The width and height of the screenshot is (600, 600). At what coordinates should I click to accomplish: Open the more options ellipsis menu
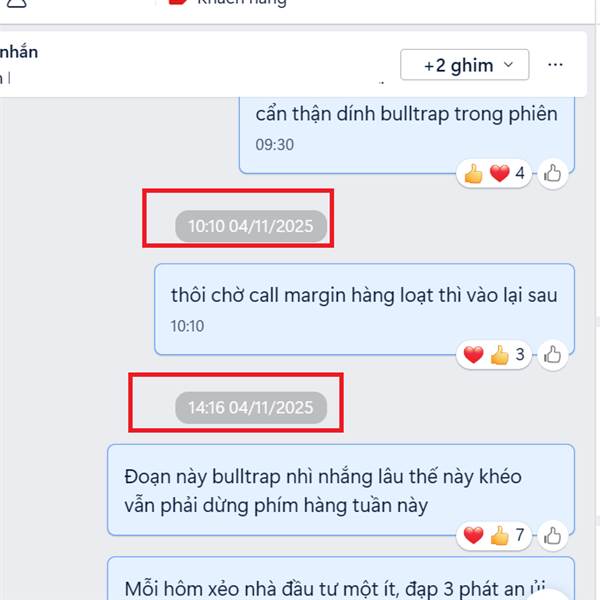(x=555, y=65)
